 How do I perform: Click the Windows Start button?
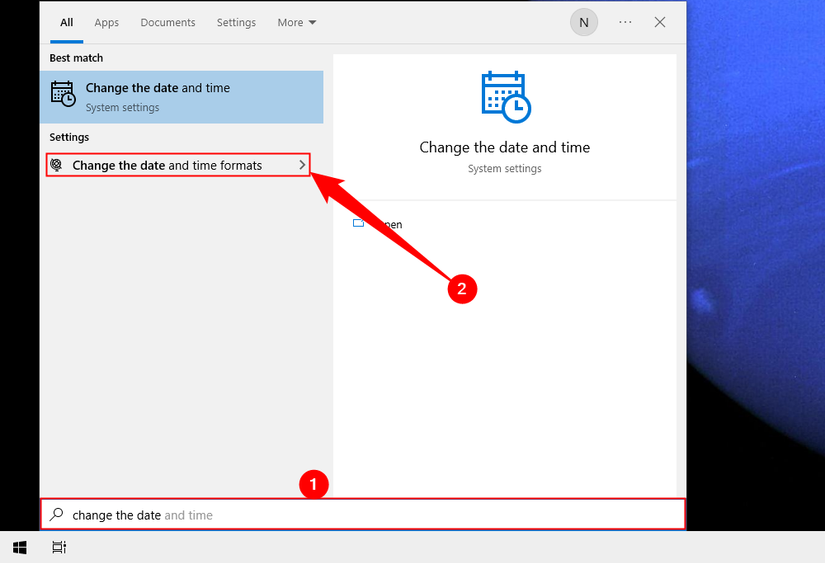pos(19,547)
